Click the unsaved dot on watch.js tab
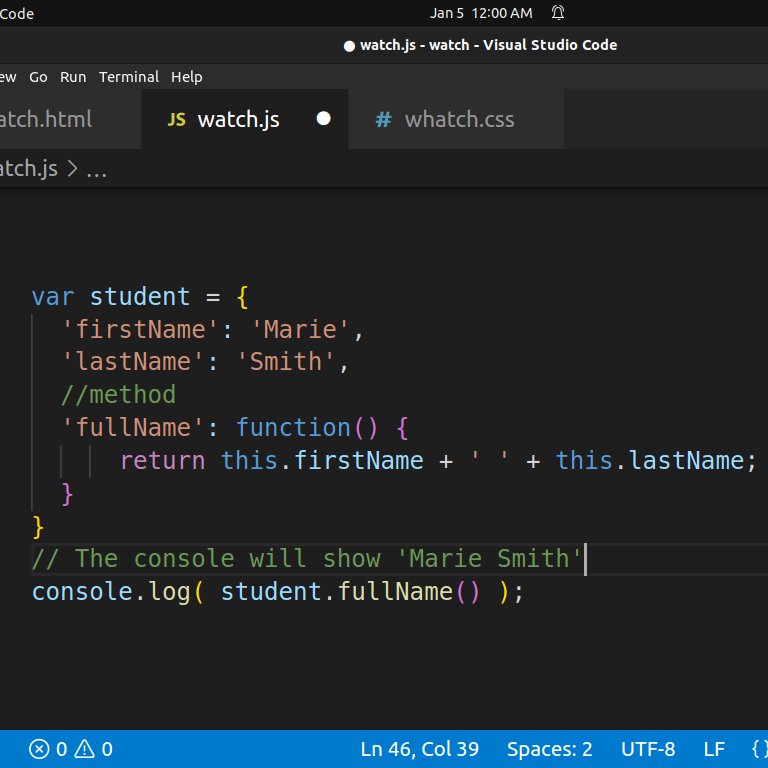Image resolution: width=768 pixels, height=768 pixels. coord(323,119)
